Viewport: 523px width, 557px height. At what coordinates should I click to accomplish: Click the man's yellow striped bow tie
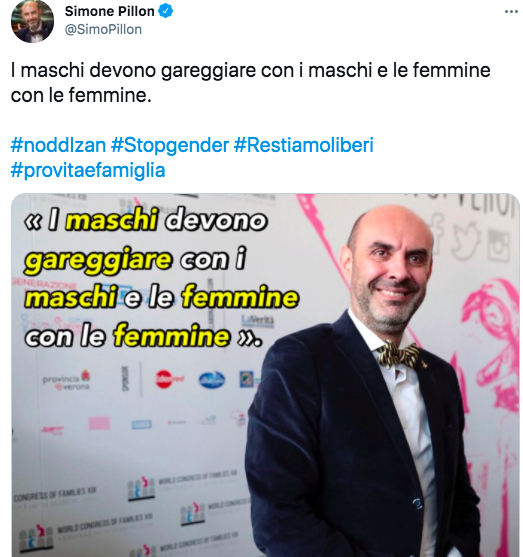pos(399,355)
